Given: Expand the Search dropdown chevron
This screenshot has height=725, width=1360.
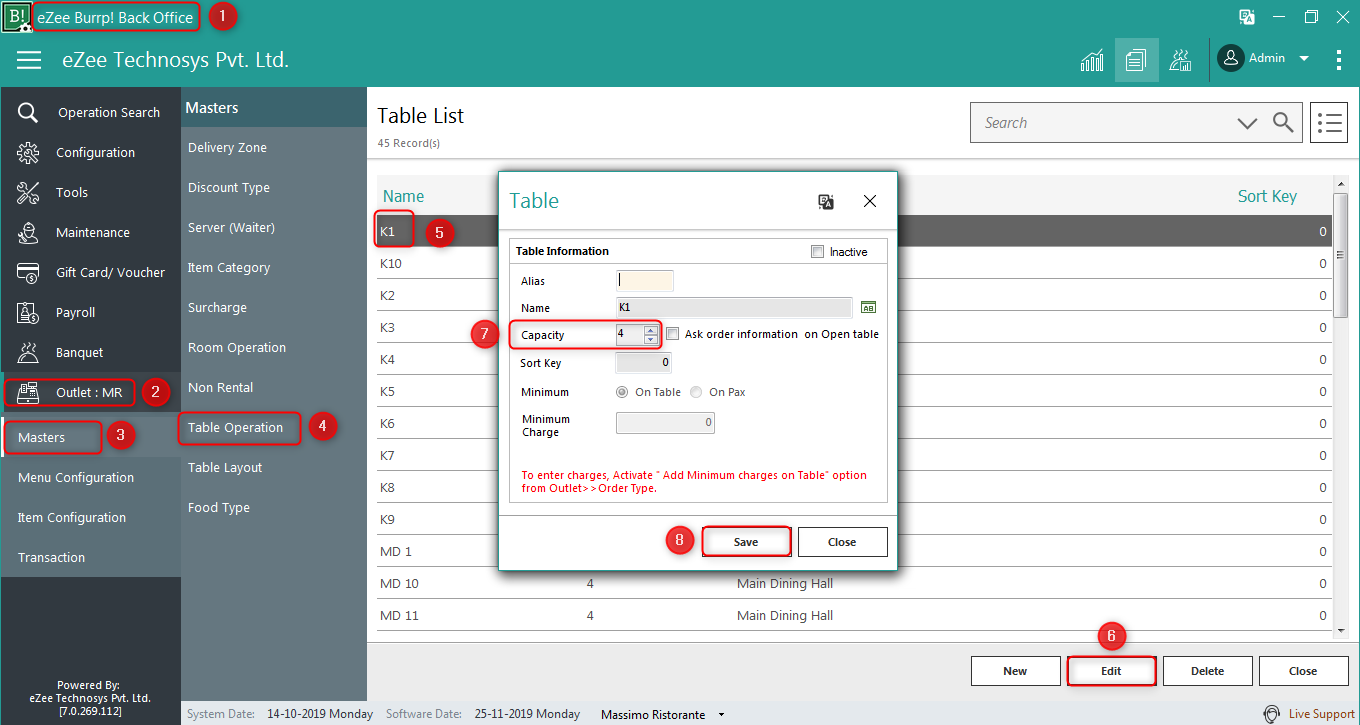Looking at the screenshot, I should click(1247, 123).
